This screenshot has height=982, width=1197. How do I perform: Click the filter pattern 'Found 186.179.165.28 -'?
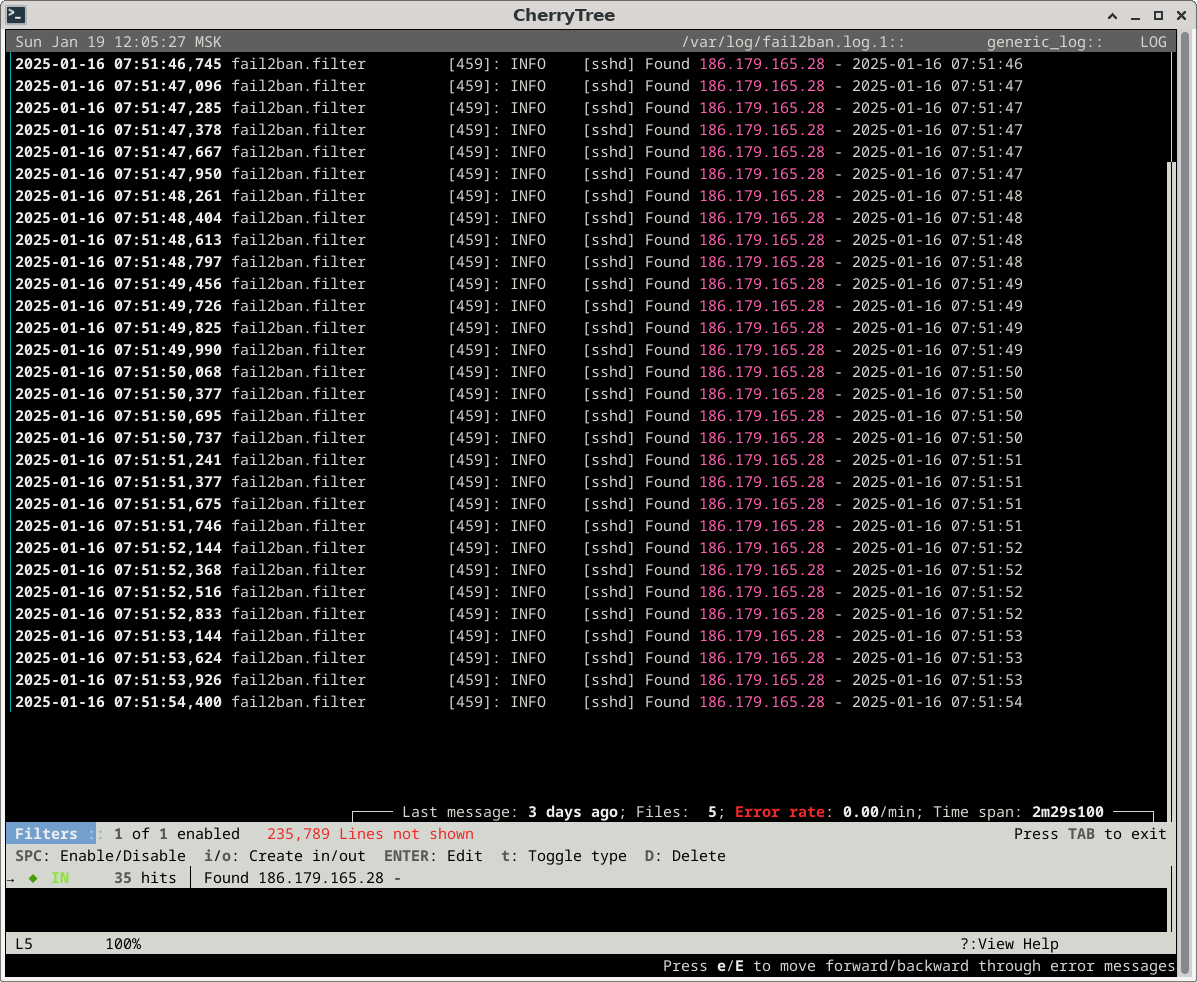point(302,878)
